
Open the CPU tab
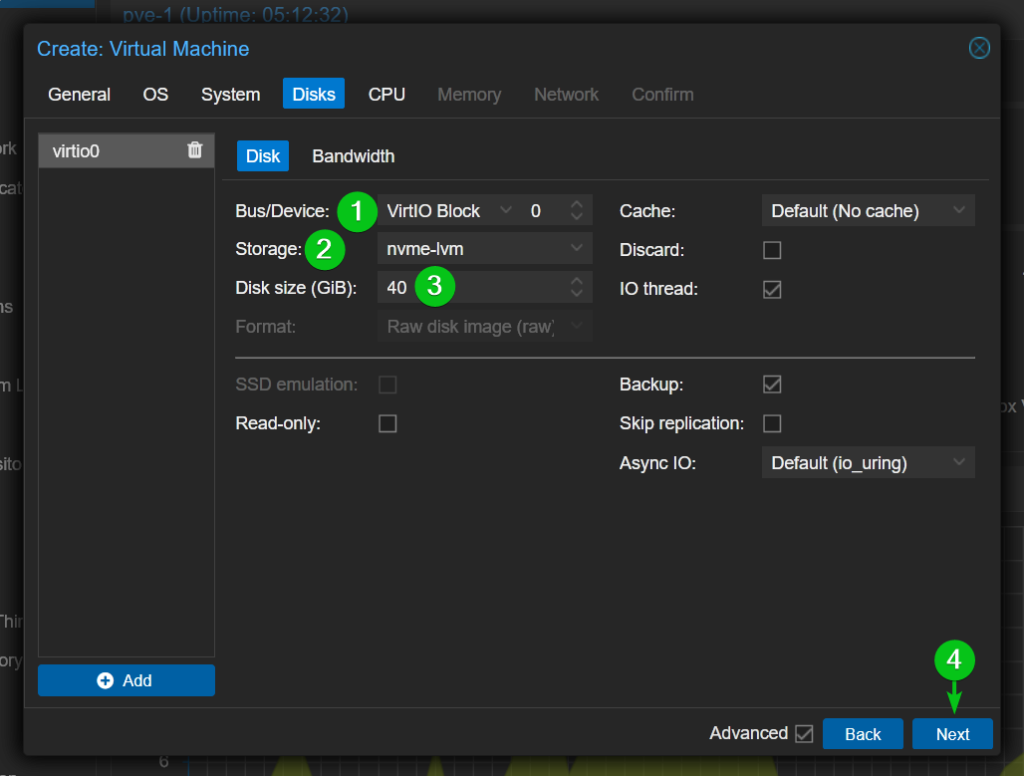[x=387, y=94]
